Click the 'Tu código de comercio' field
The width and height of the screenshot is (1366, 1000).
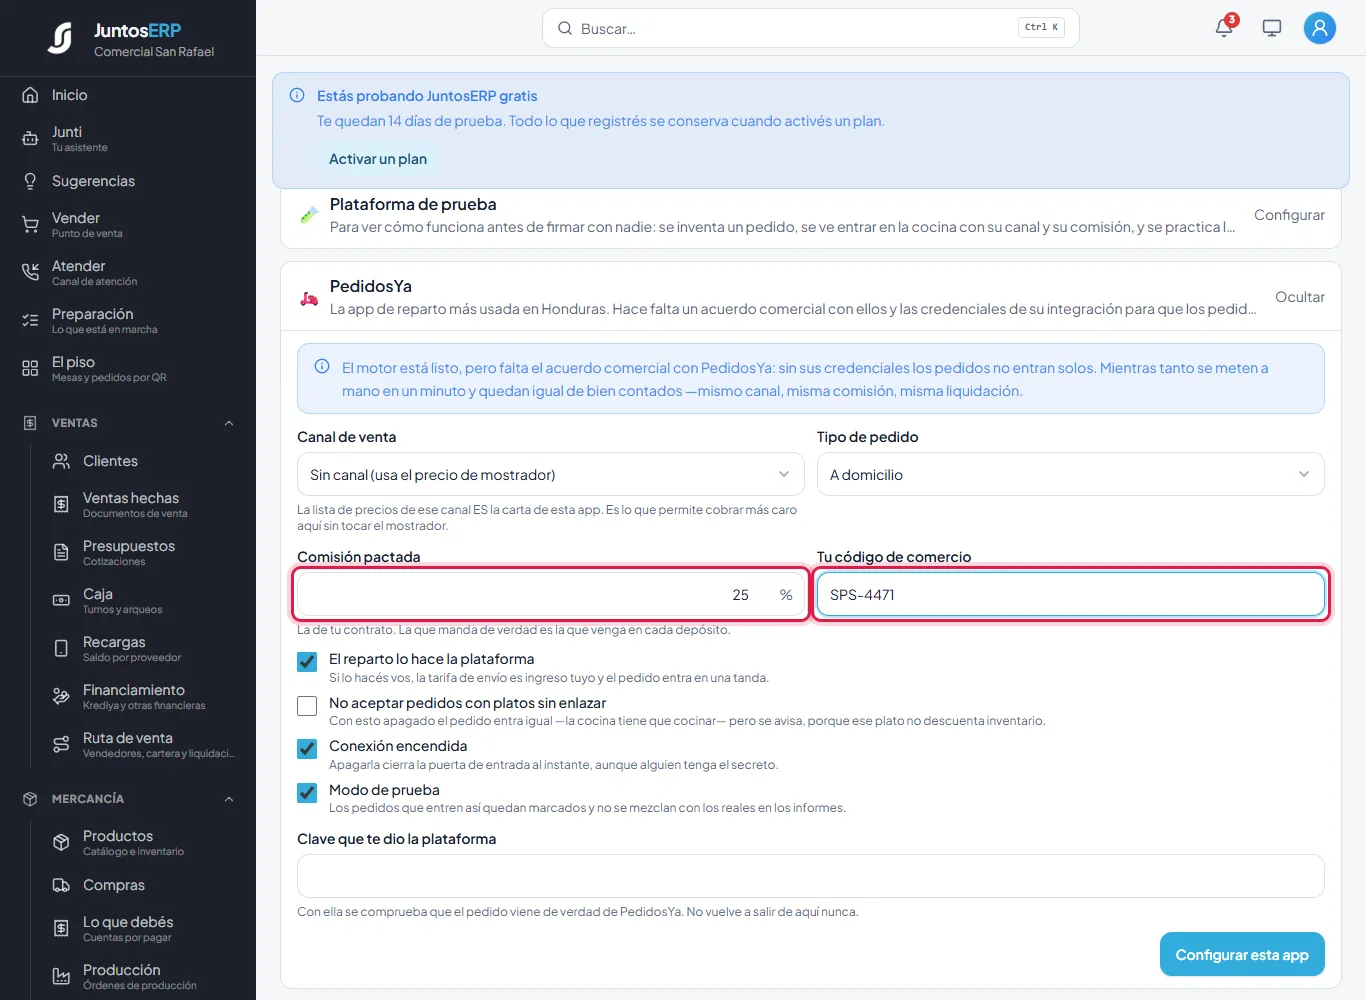pos(1071,594)
